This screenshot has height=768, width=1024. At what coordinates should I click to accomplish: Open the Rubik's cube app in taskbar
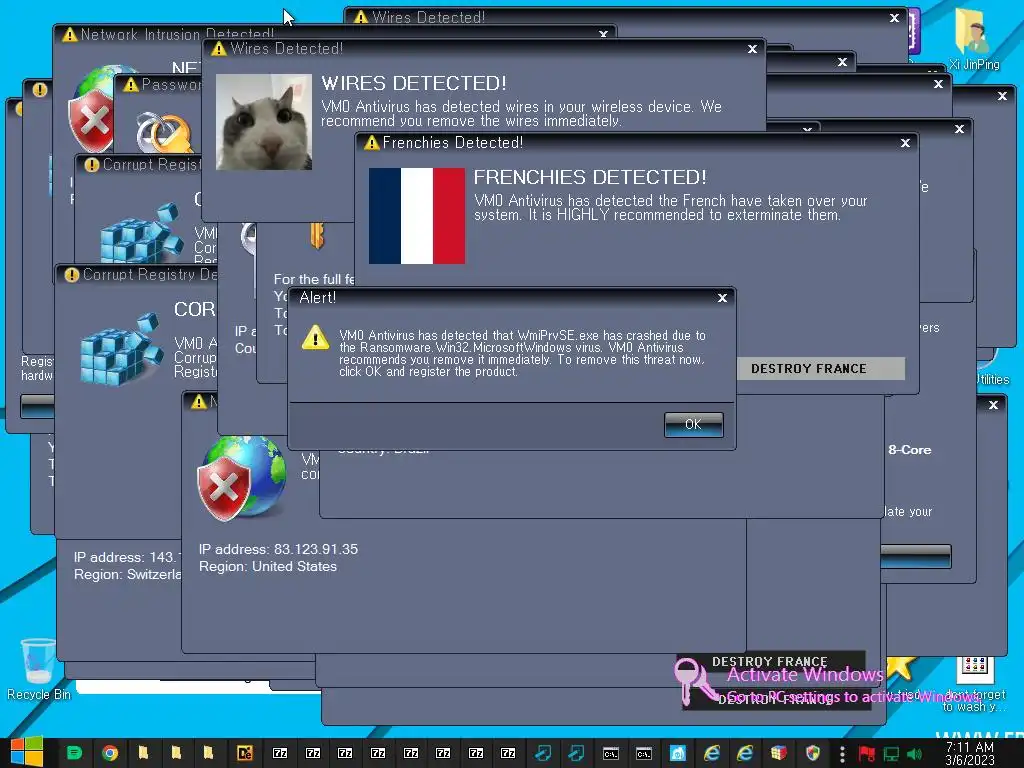pyautogui.click(x=778, y=753)
